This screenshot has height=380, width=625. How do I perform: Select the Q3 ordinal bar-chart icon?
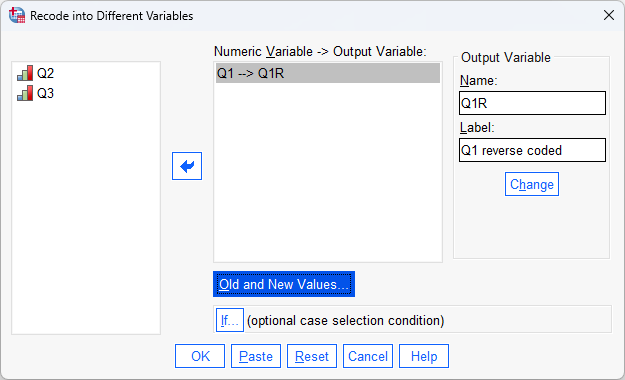pyautogui.click(x=25, y=93)
